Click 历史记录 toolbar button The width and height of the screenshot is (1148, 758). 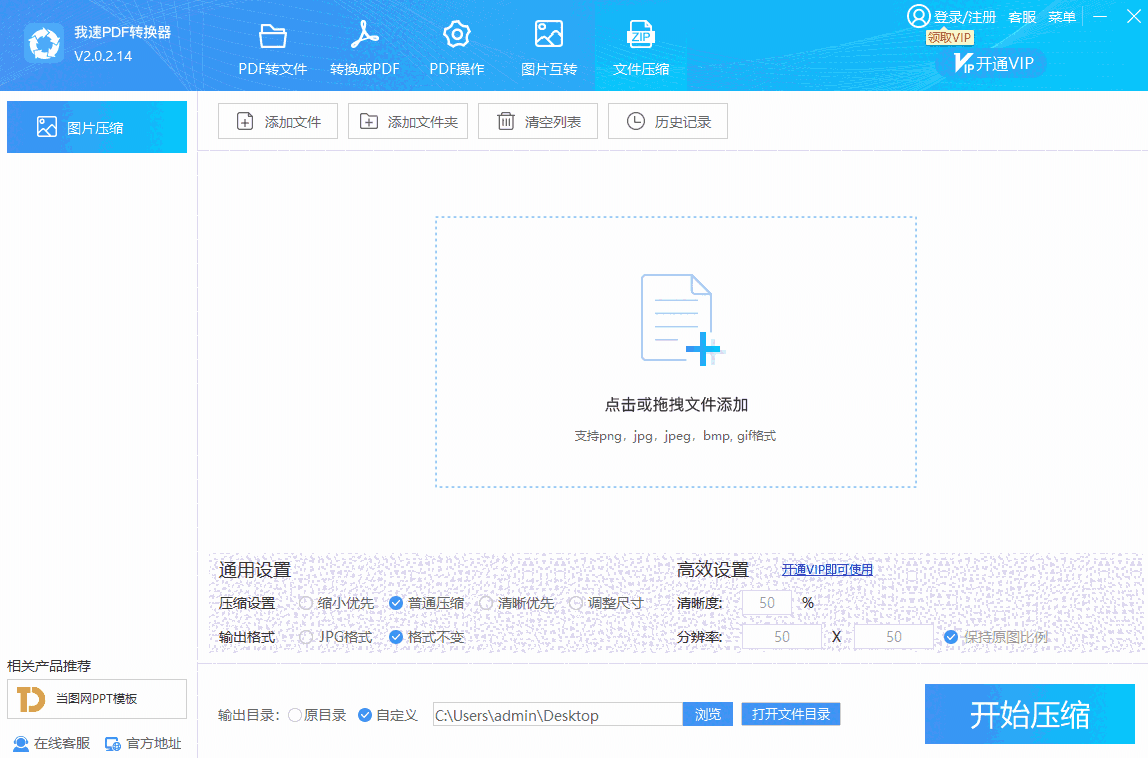(667, 122)
